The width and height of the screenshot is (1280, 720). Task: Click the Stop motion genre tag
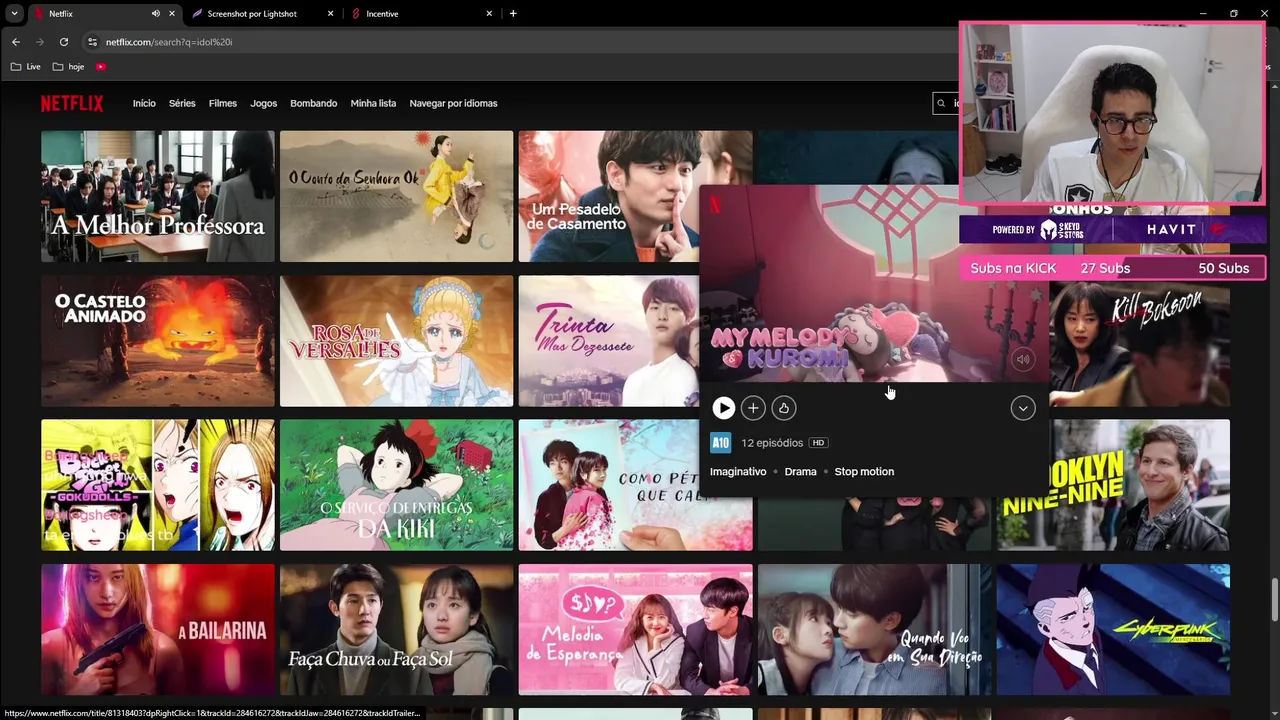[x=864, y=472]
